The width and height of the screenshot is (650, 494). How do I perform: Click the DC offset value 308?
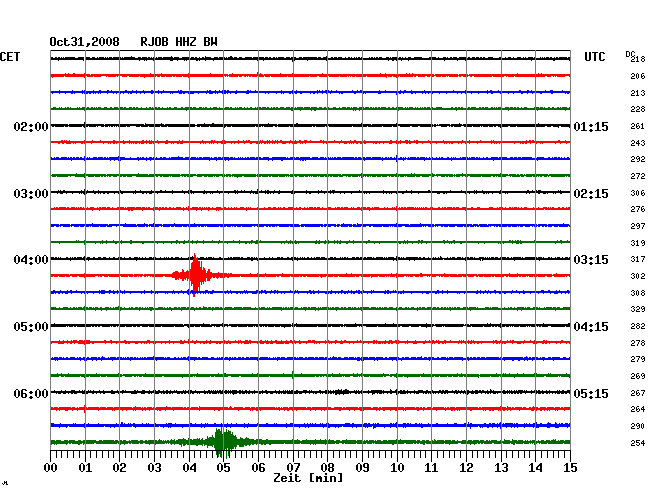(x=638, y=293)
